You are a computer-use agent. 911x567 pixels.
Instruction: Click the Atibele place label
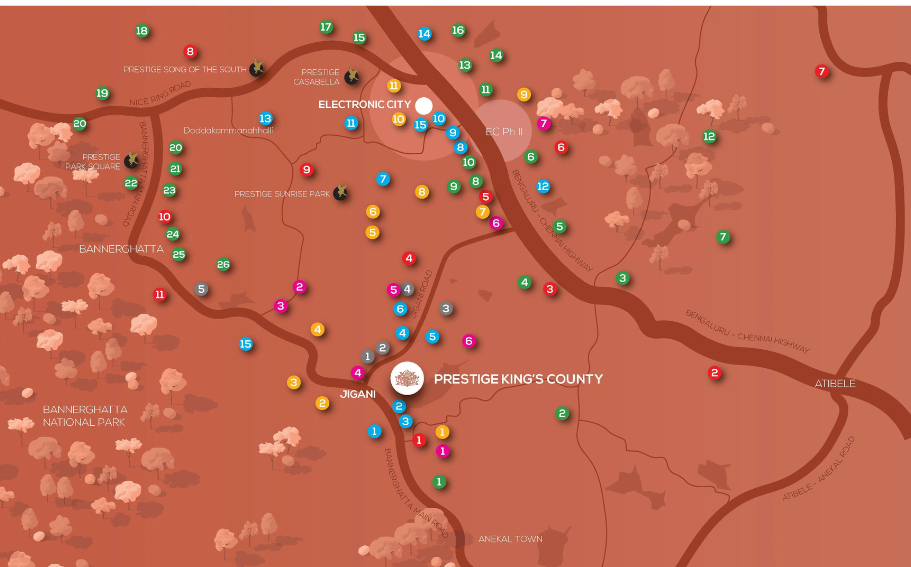tap(835, 383)
